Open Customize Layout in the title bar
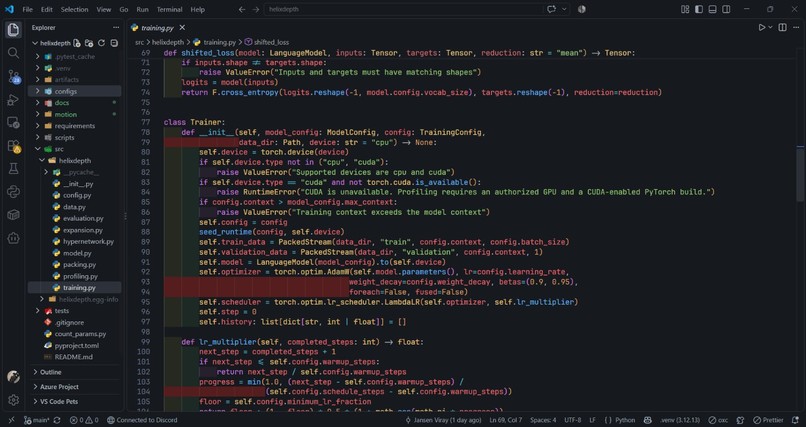This screenshot has height=427, width=806. (x=685, y=9)
